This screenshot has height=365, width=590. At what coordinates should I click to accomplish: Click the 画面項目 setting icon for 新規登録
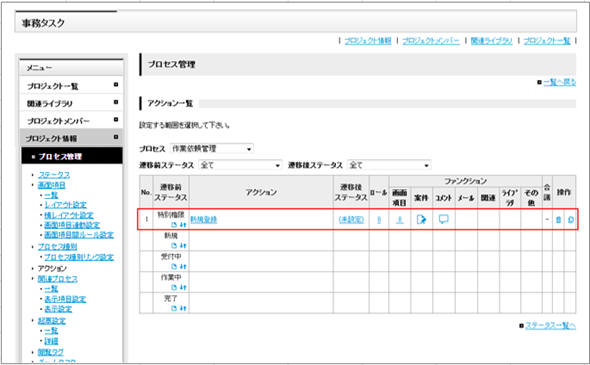pyautogui.click(x=400, y=219)
